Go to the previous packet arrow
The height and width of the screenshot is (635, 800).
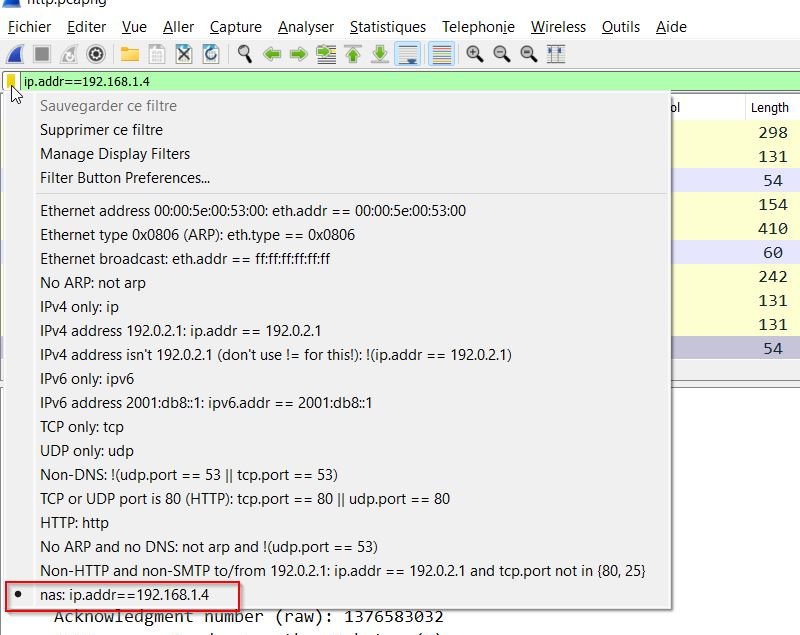(x=272, y=54)
